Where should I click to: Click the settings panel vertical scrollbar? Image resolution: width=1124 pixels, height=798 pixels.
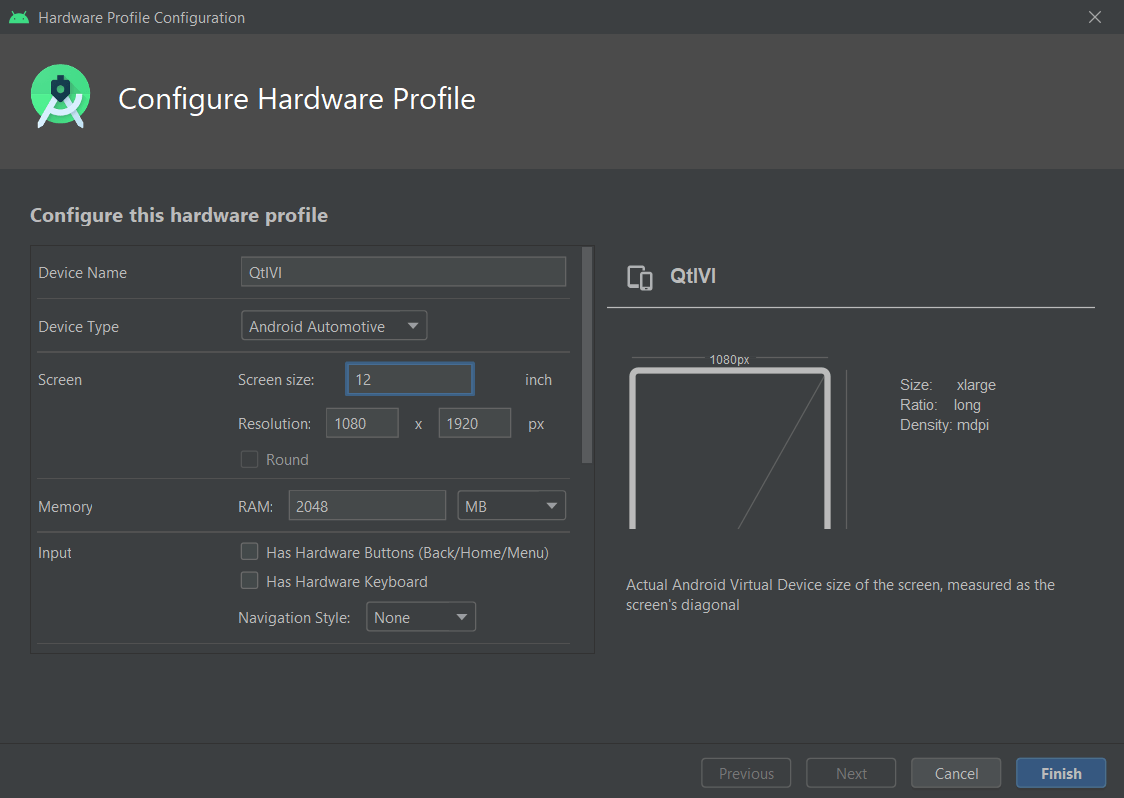588,356
